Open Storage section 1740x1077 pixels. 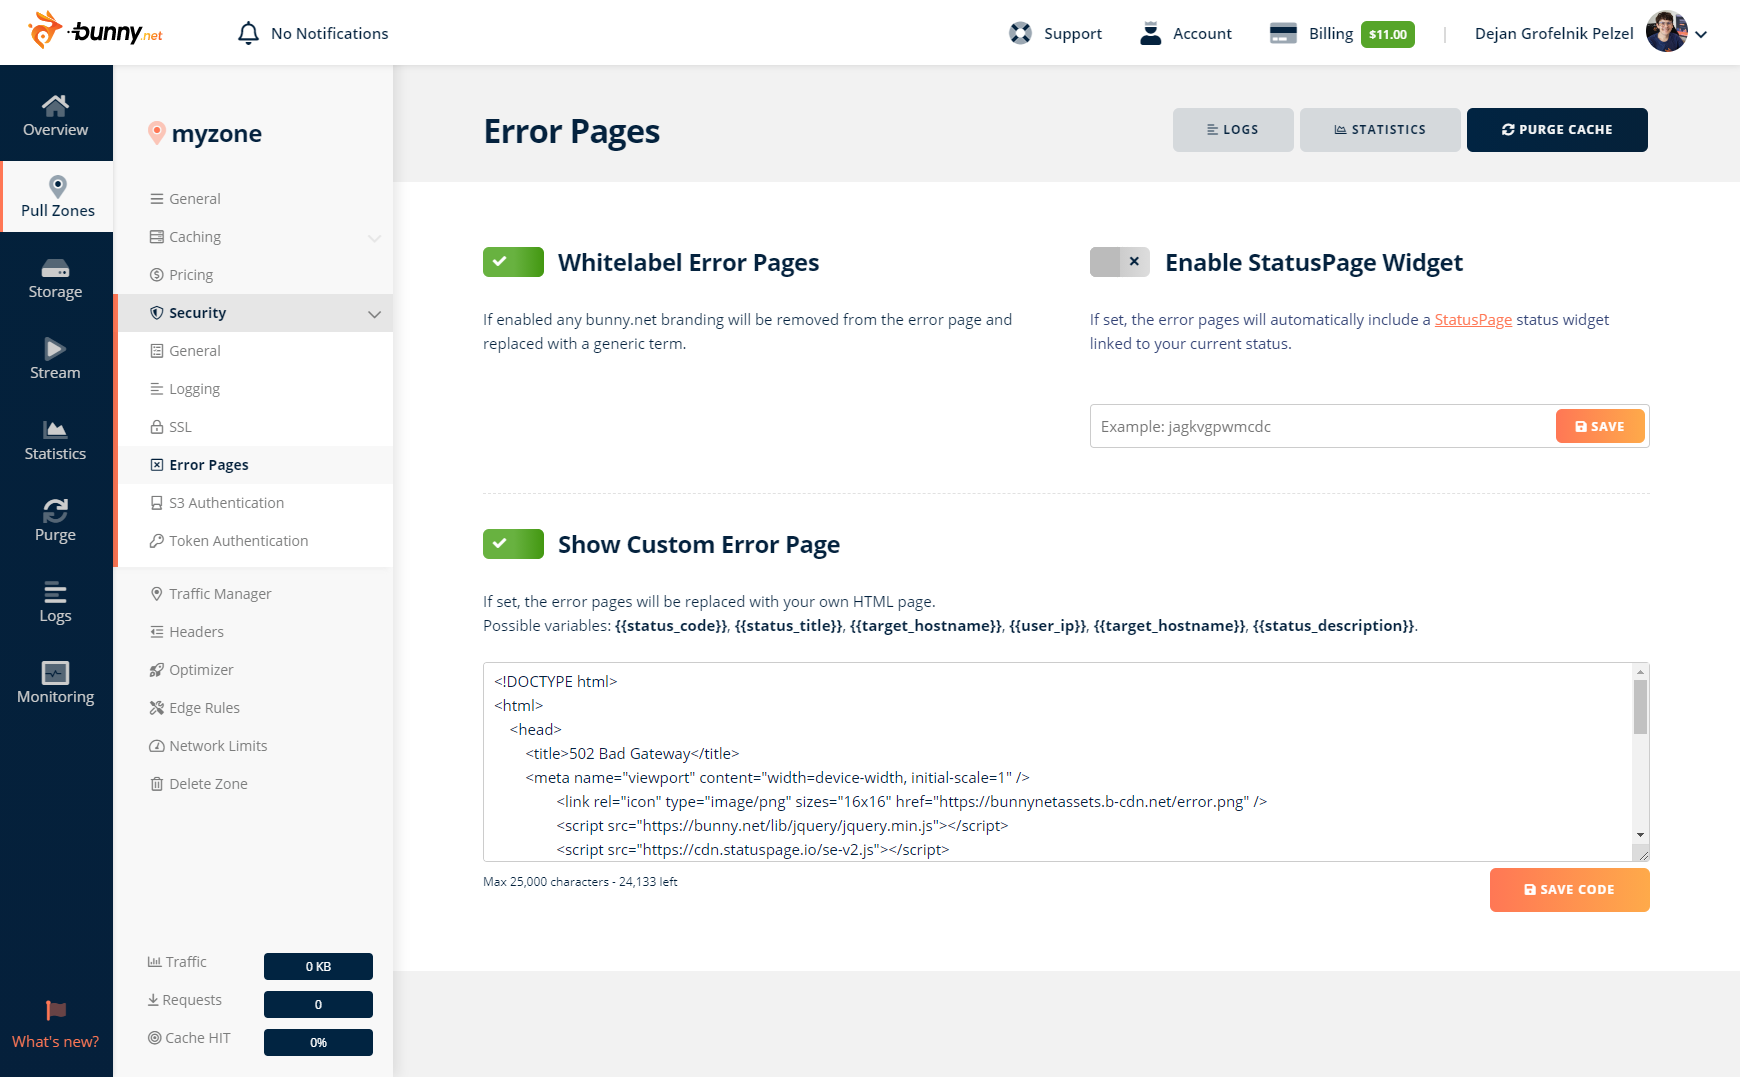coord(56,278)
